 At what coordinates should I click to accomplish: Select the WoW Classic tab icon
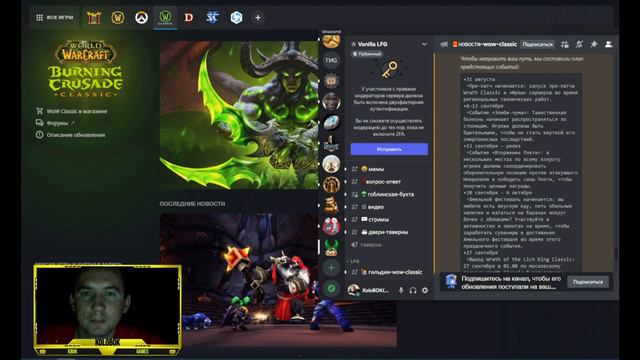[x=165, y=17]
